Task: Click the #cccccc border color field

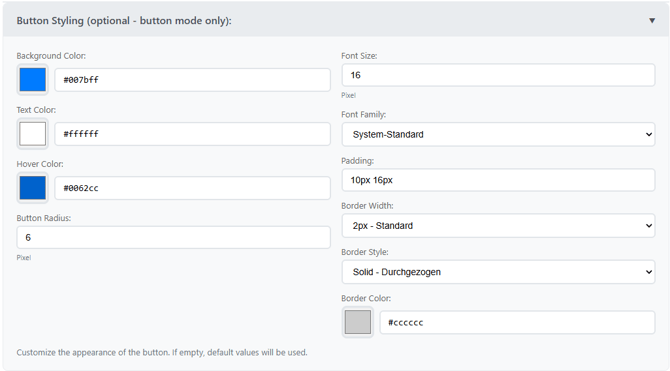Action: [517, 322]
